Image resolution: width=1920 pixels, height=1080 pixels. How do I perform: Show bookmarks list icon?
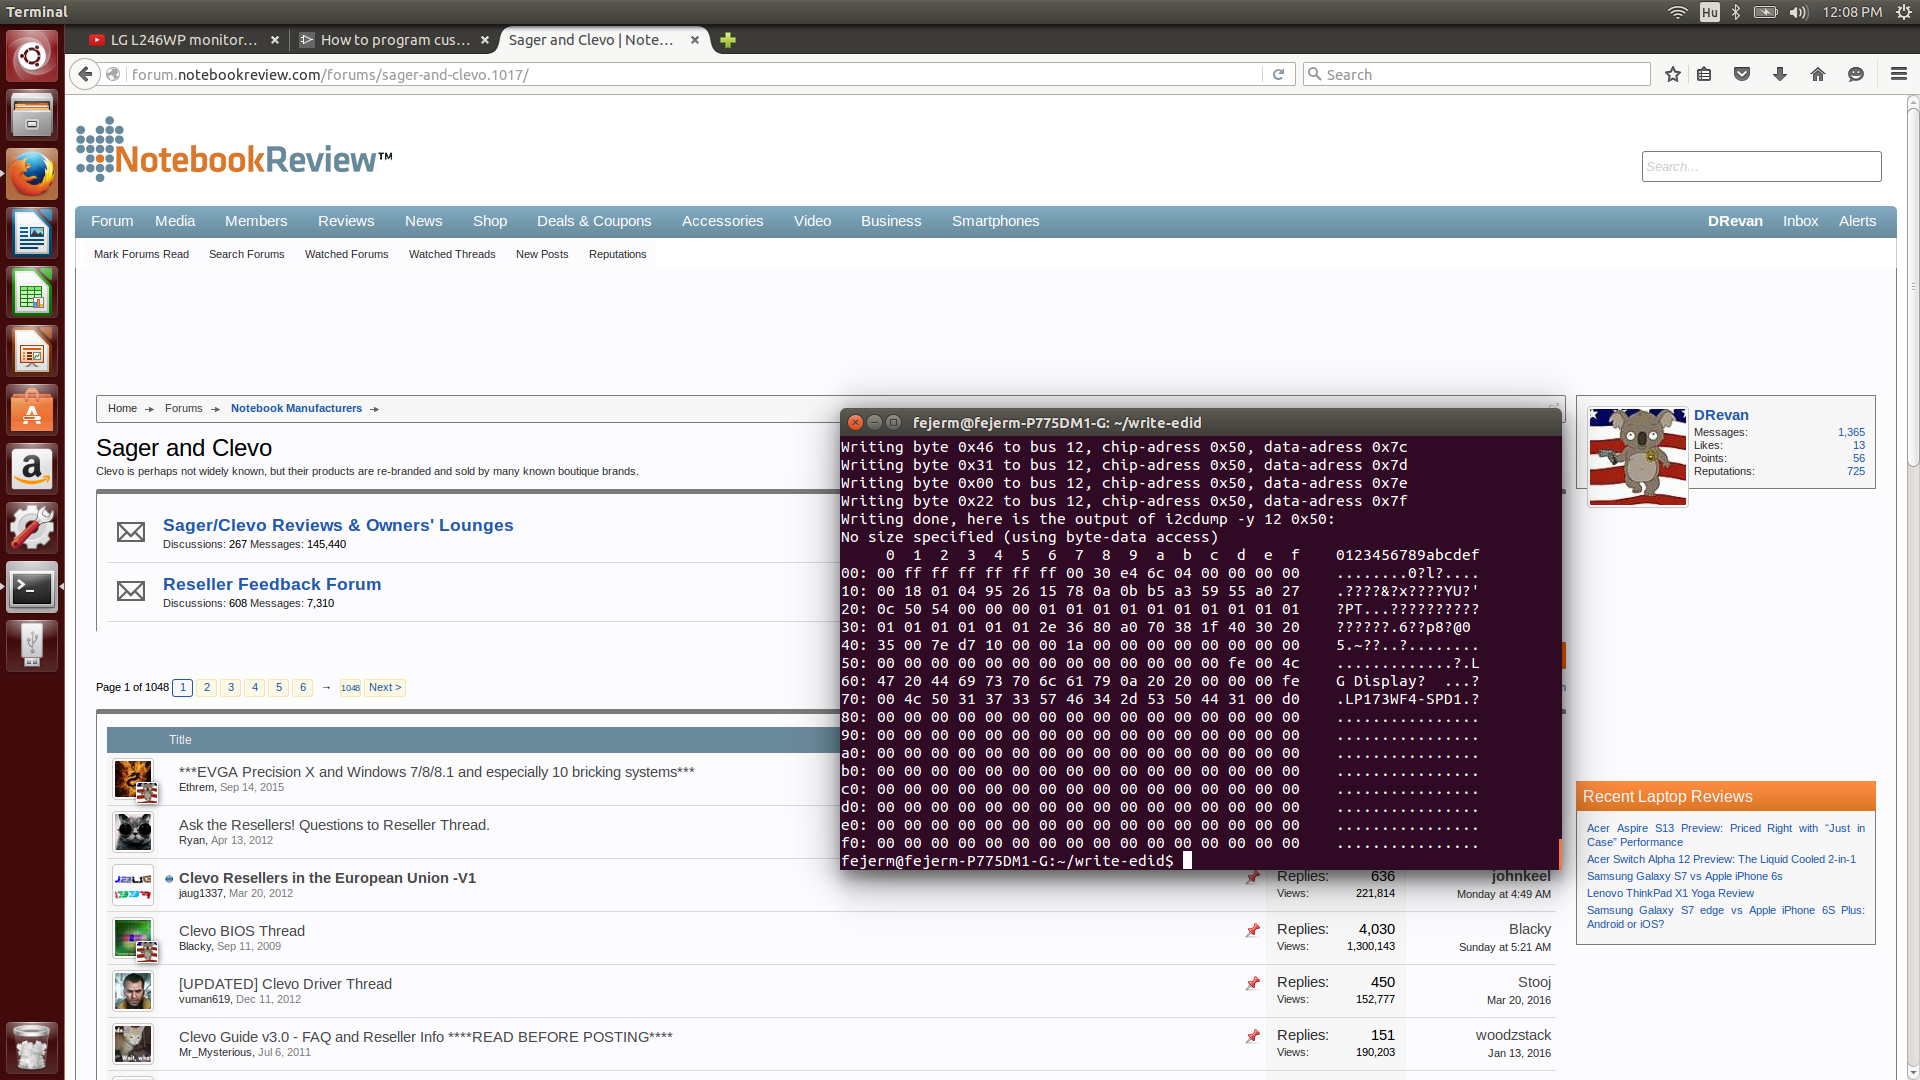[x=1705, y=74]
